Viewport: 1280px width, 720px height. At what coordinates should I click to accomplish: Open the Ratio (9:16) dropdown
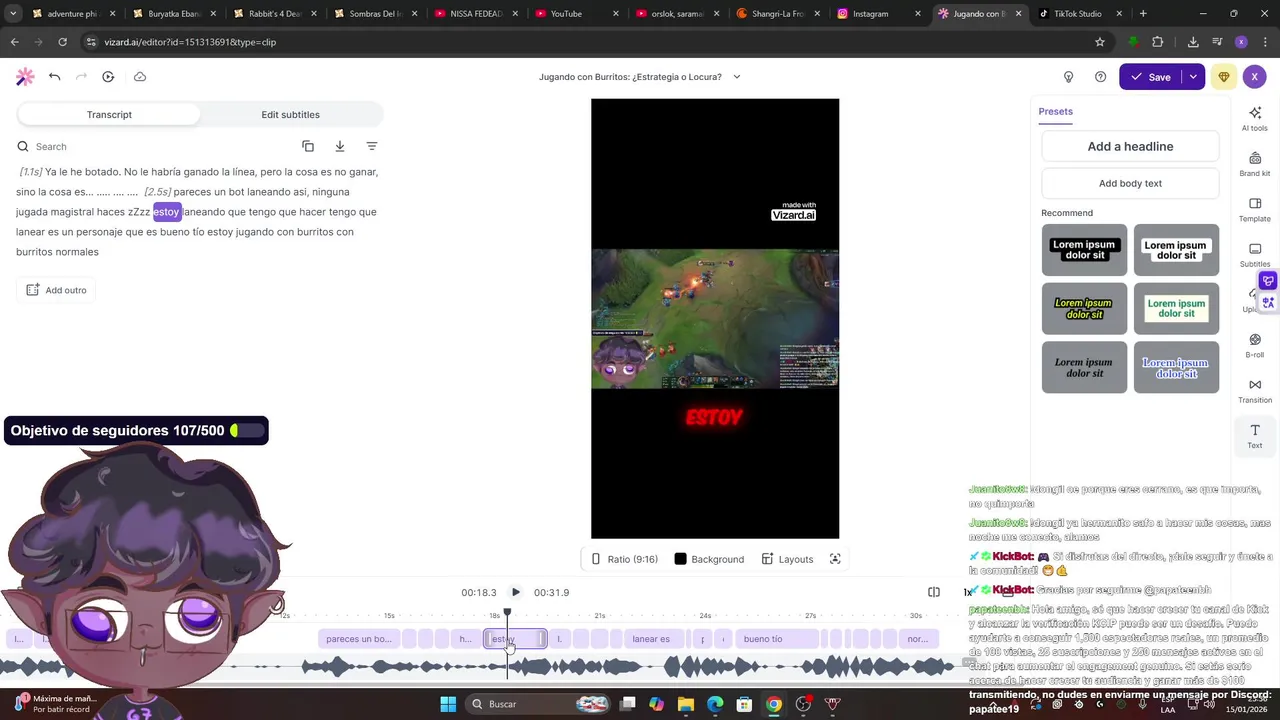[624, 559]
